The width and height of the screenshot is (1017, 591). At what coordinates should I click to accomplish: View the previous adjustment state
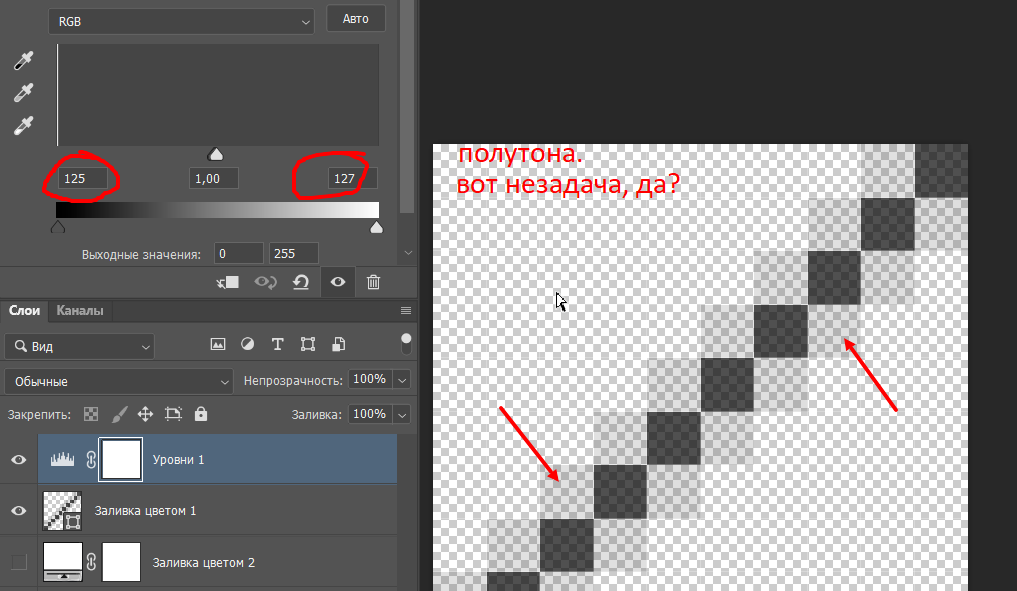[x=265, y=282]
